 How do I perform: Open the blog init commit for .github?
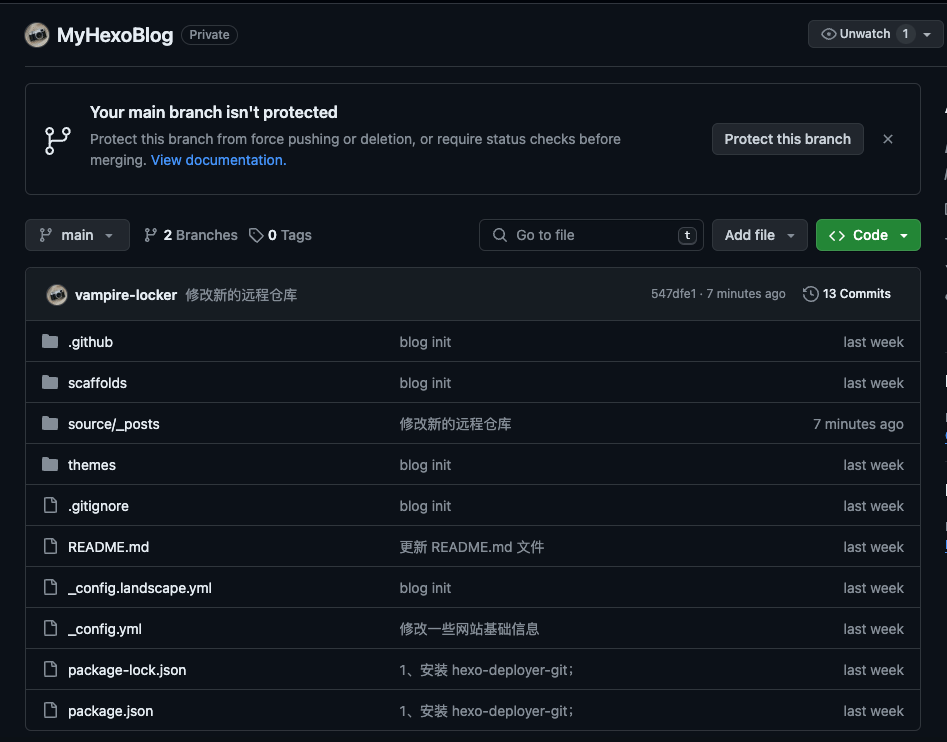(x=425, y=342)
